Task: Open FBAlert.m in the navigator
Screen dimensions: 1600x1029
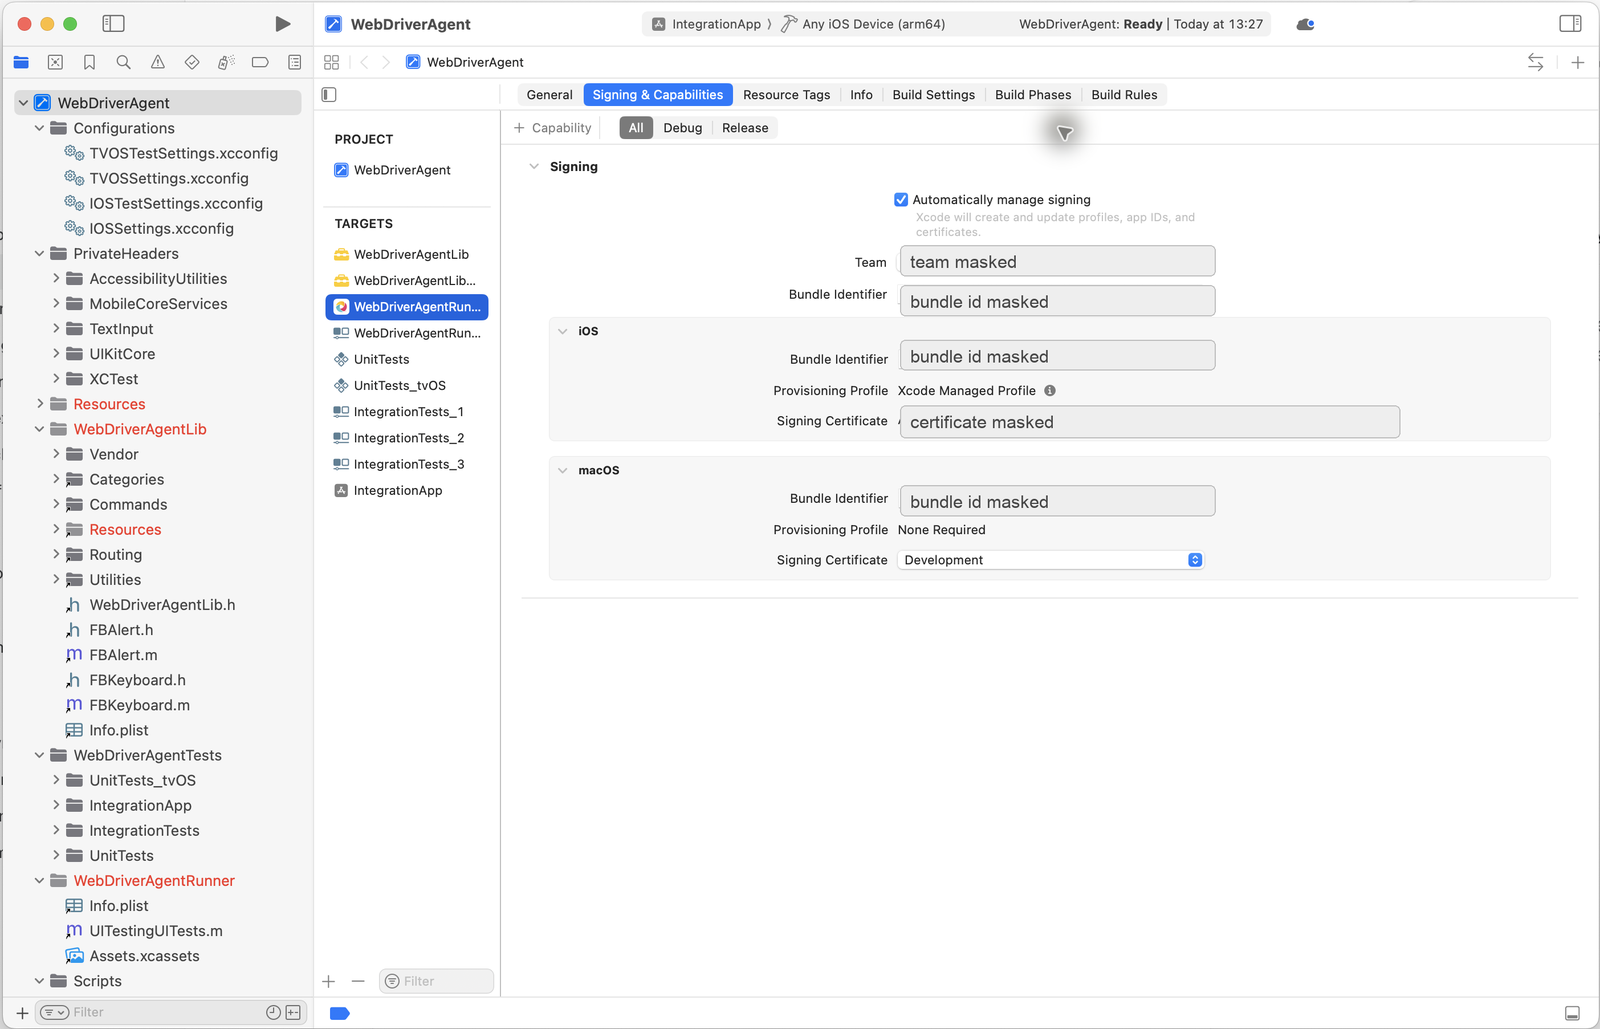Action: (x=123, y=655)
